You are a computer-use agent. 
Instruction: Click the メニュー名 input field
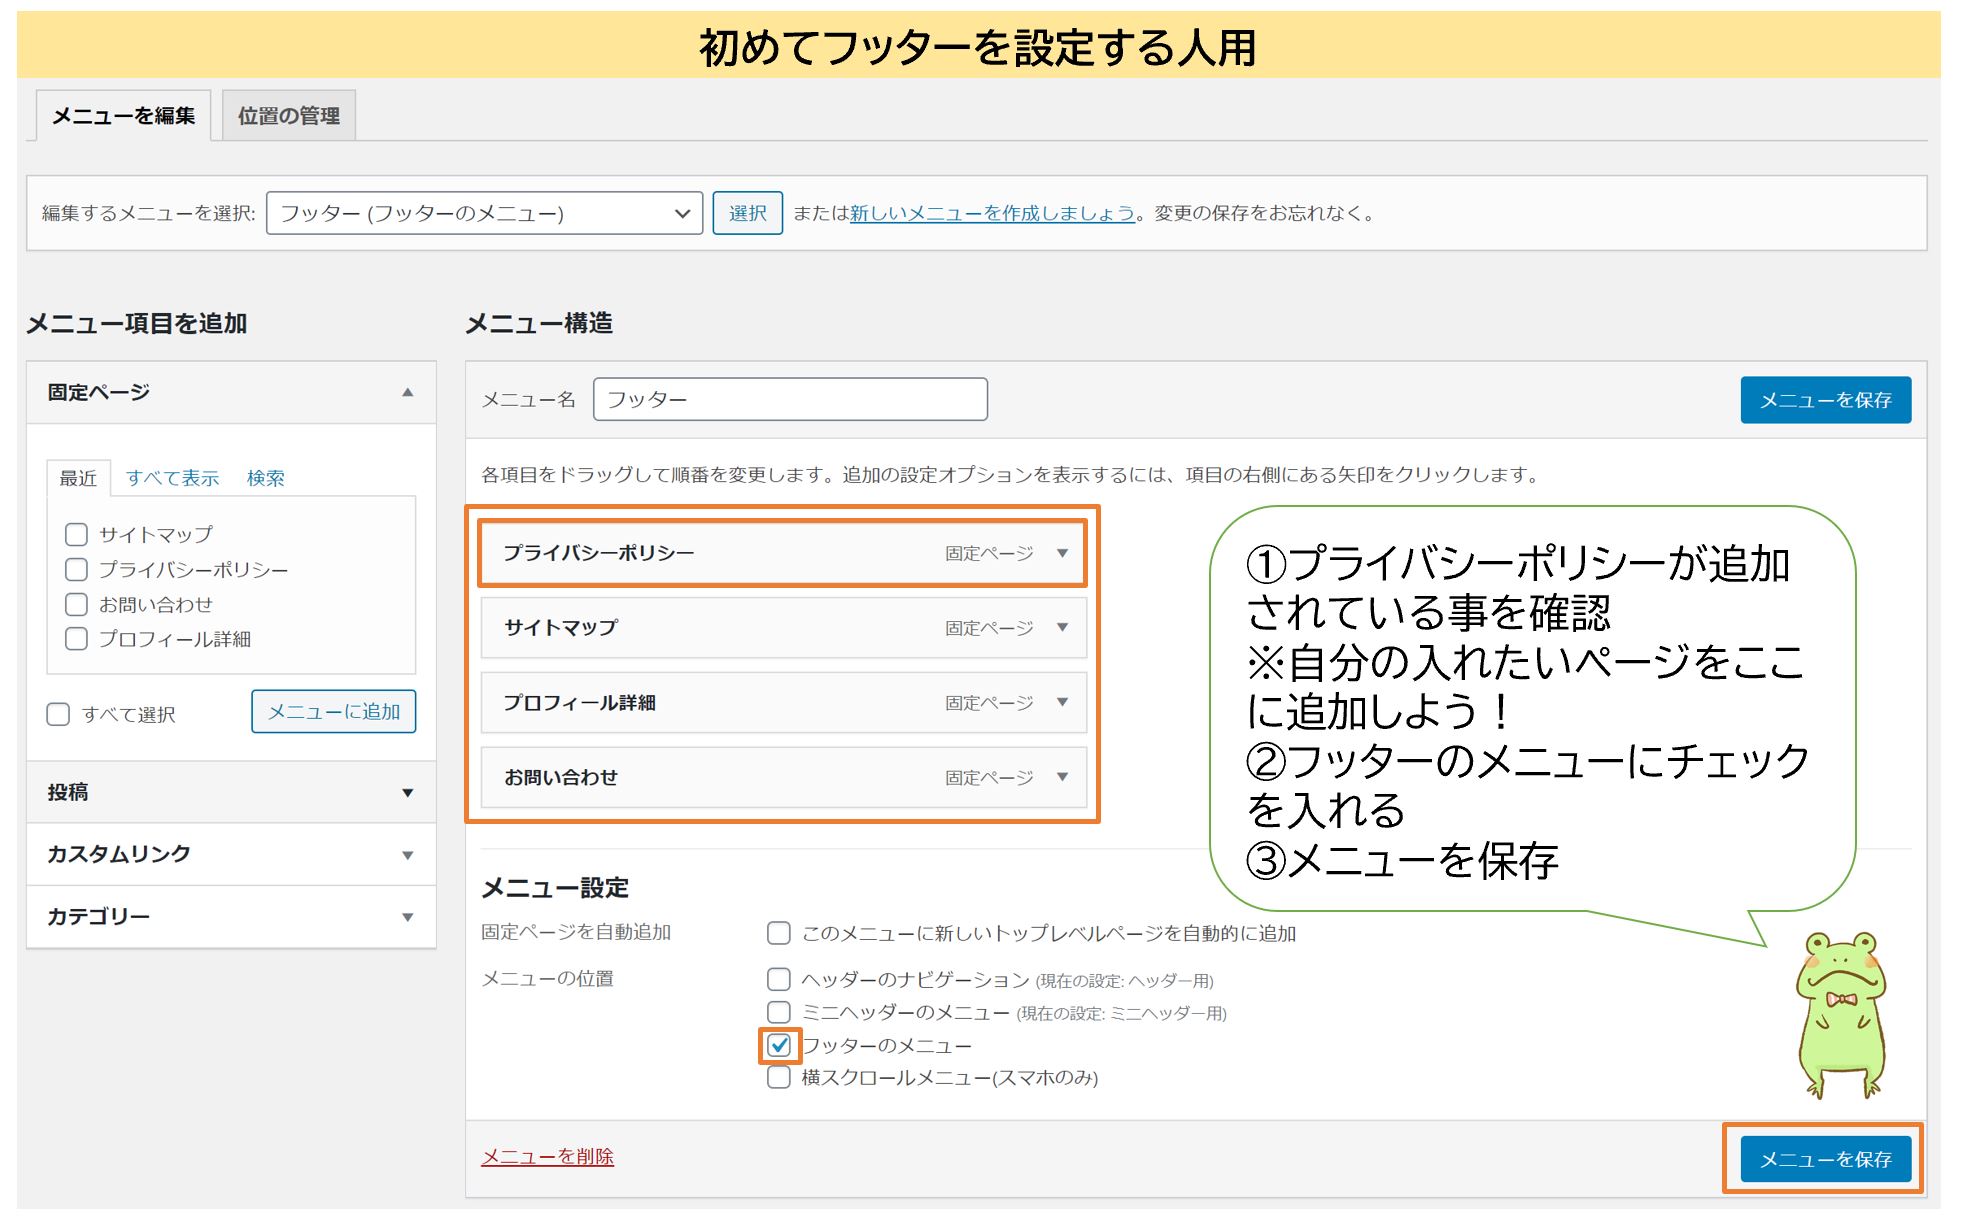coord(790,398)
